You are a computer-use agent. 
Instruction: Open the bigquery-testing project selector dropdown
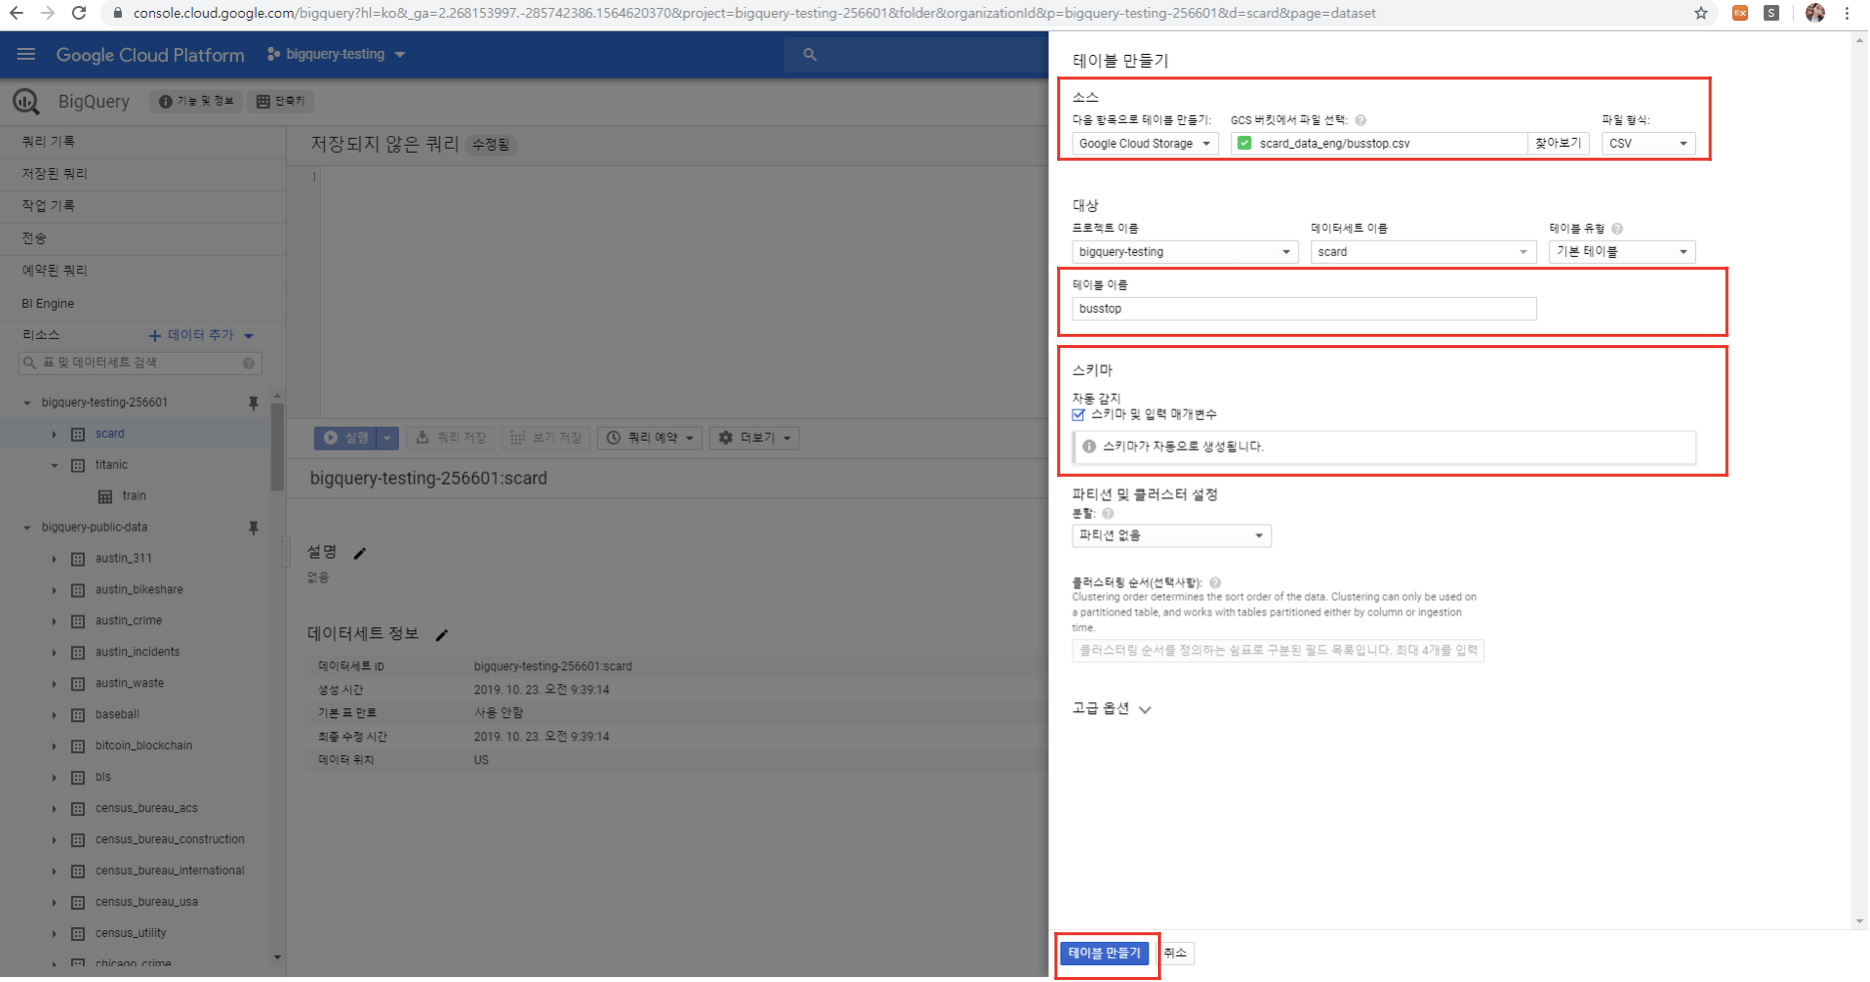(x=336, y=54)
